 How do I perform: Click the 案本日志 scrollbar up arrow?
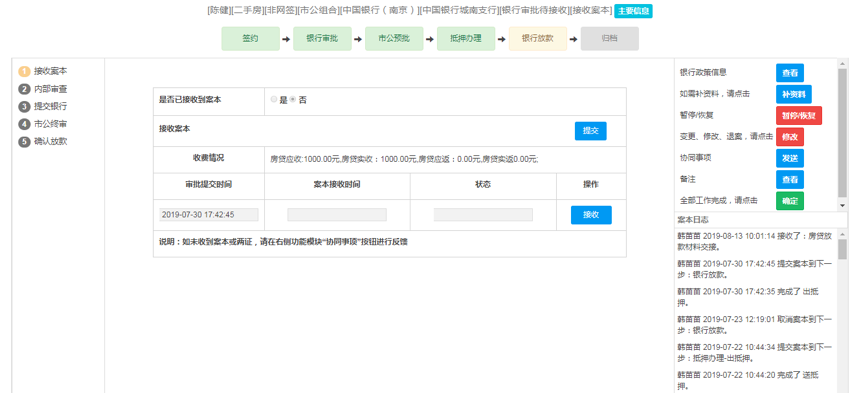843,234
